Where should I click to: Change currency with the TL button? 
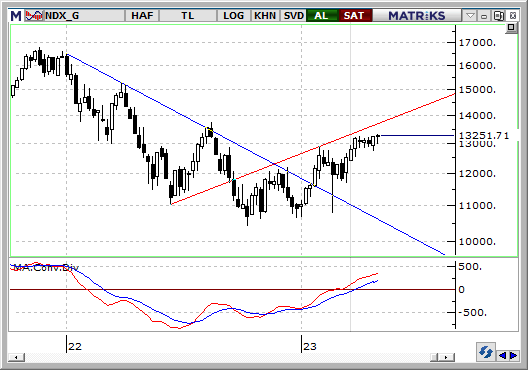point(188,15)
